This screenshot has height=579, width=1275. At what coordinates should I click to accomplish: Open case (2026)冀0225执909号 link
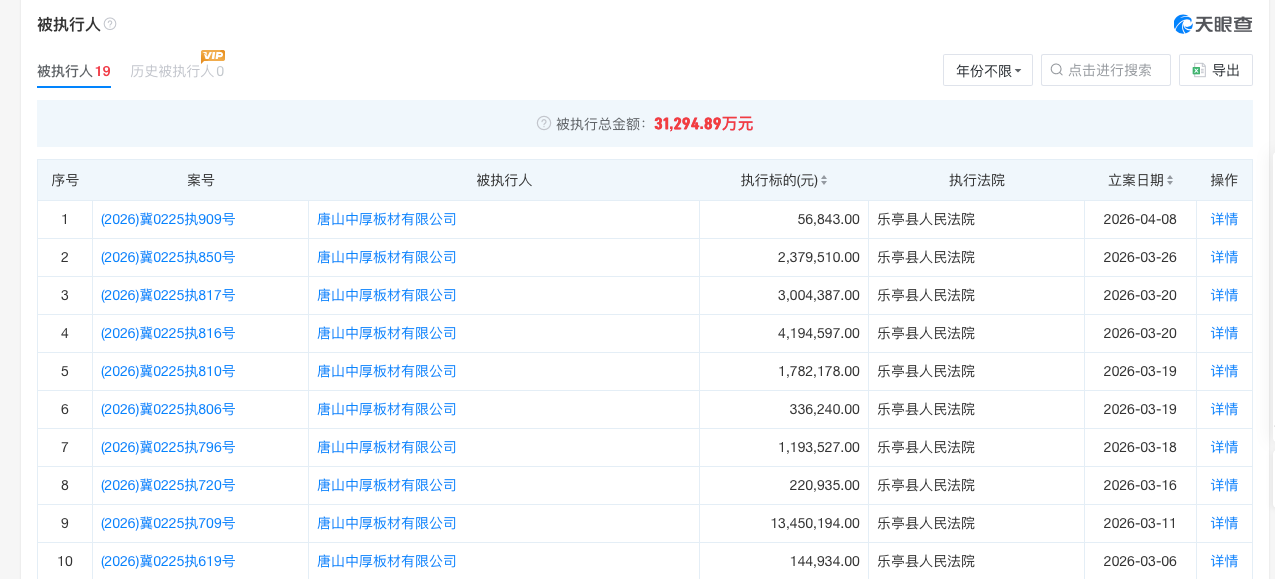pyautogui.click(x=168, y=219)
